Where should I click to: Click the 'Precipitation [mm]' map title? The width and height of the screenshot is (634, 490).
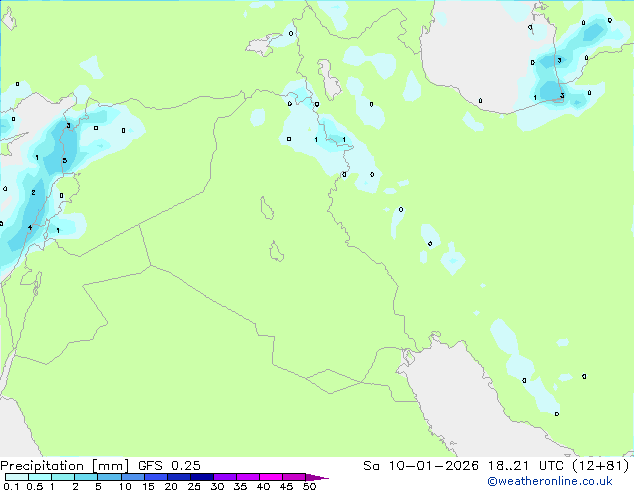point(64,466)
